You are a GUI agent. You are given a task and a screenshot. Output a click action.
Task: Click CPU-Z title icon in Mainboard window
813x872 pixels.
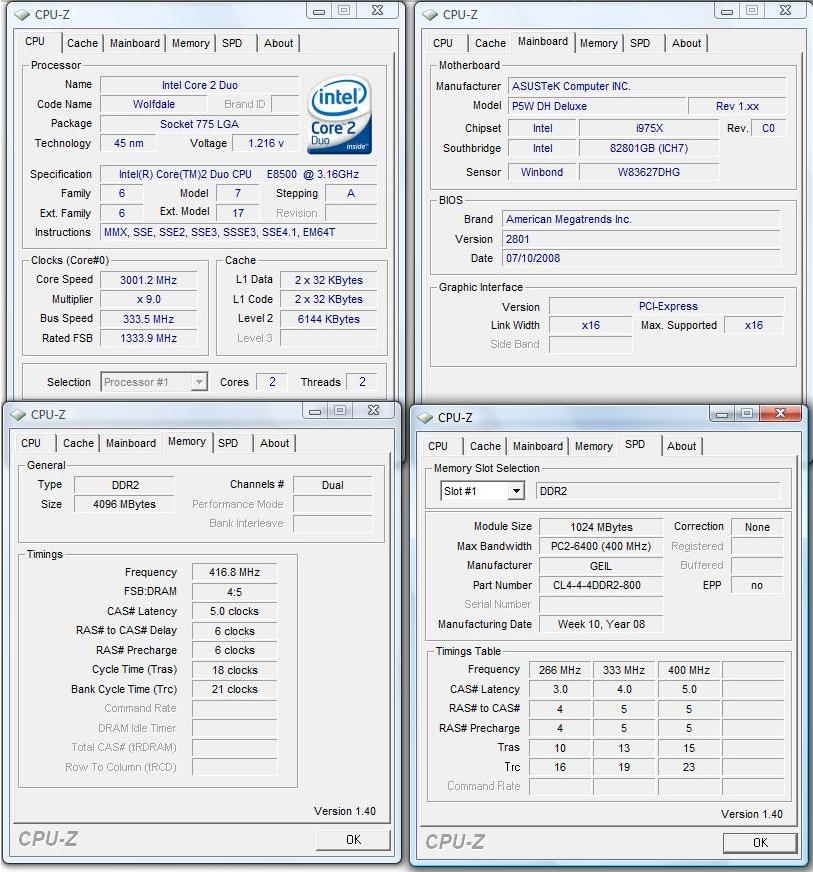[x=430, y=14]
